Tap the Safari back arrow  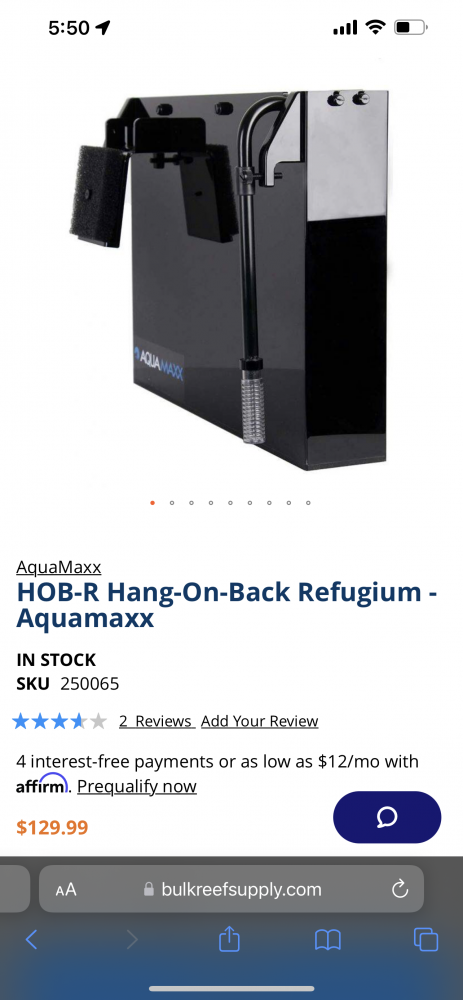click(x=31, y=939)
